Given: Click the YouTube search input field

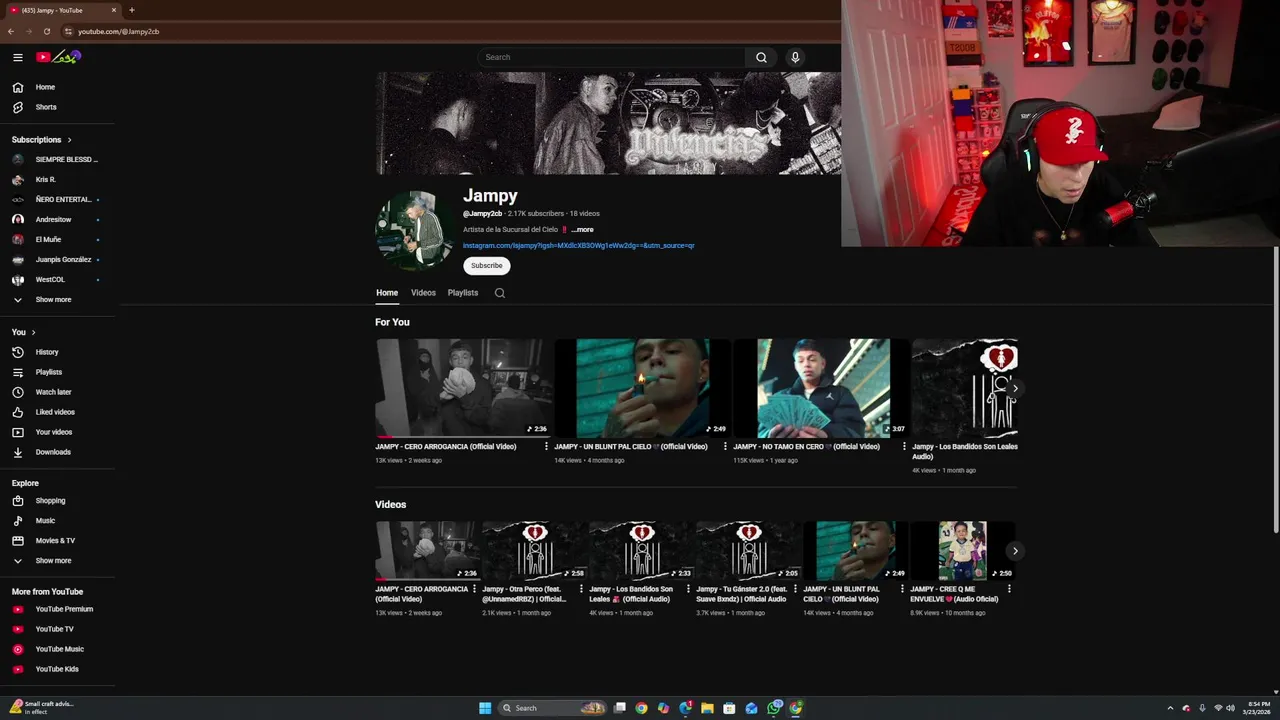Looking at the screenshot, I should (611, 57).
